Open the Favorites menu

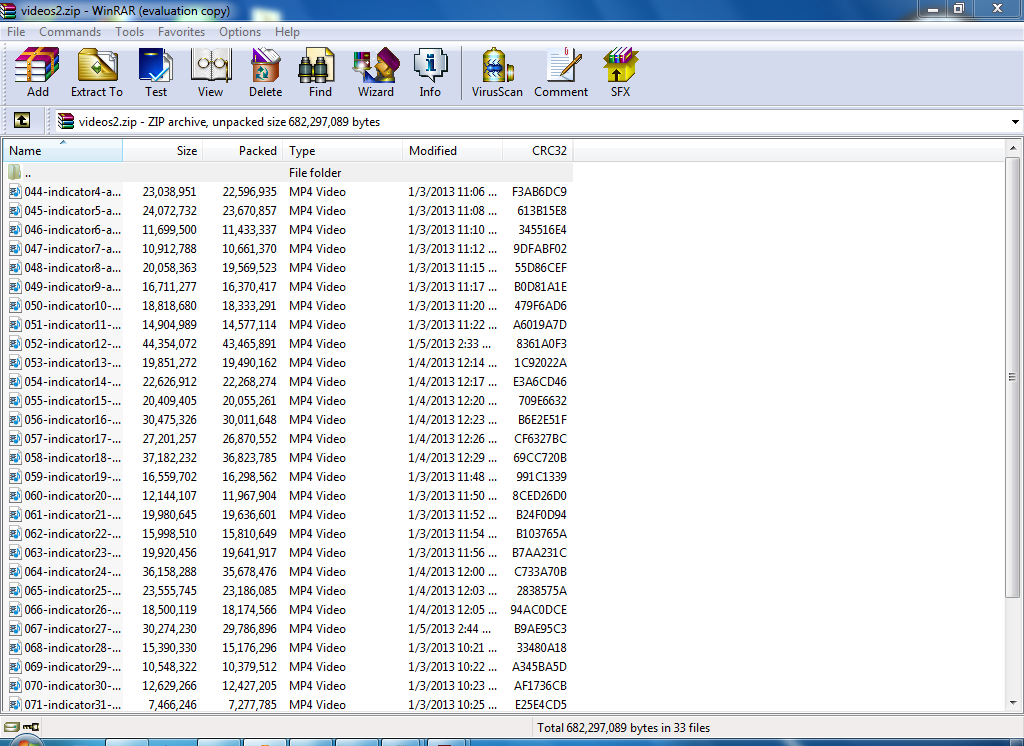pos(181,31)
